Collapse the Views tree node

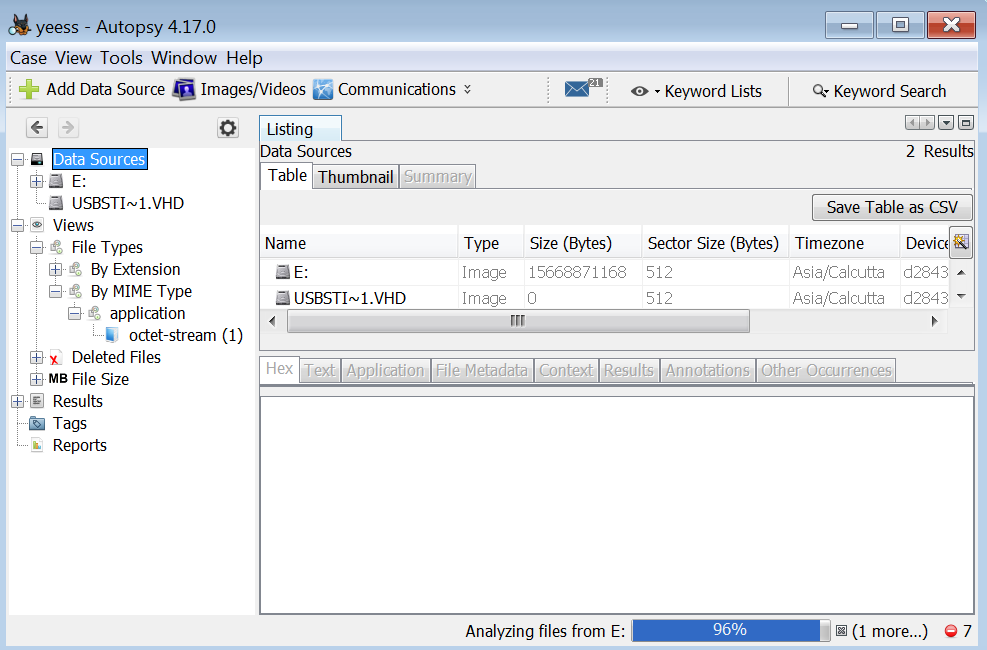[18, 225]
